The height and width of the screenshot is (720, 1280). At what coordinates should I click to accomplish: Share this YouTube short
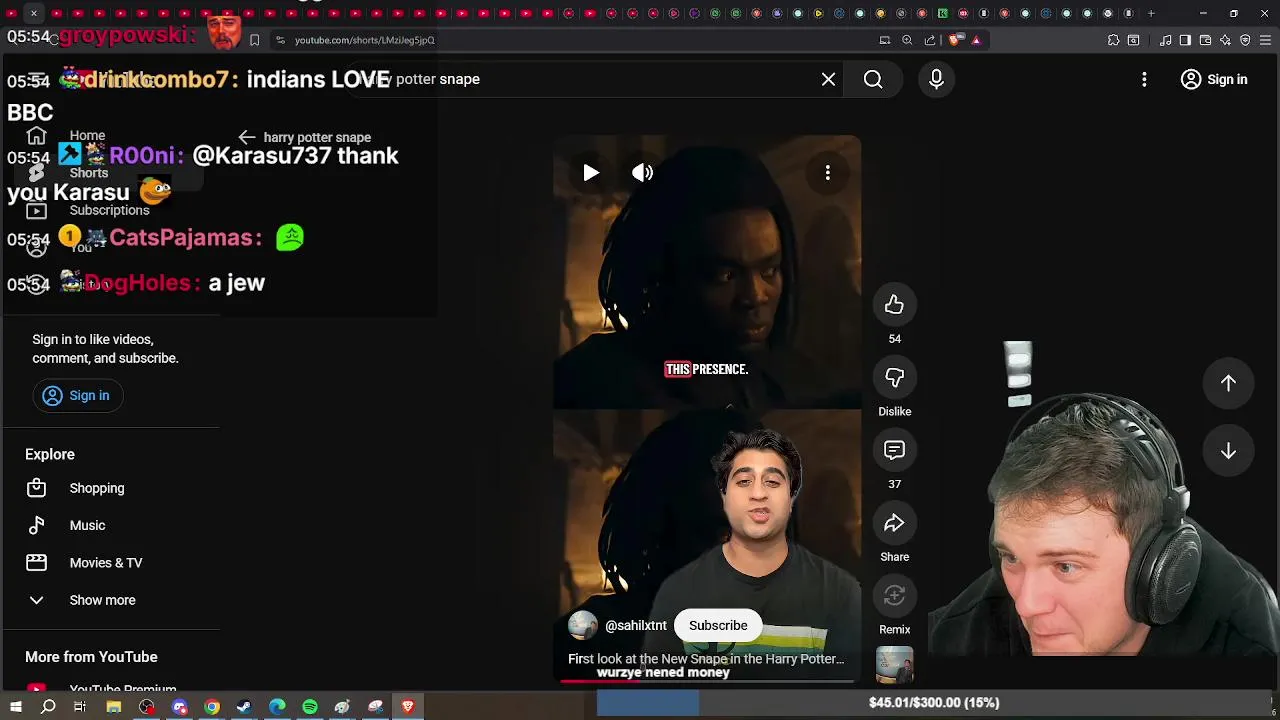pyautogui.click(x=894, y=523)
